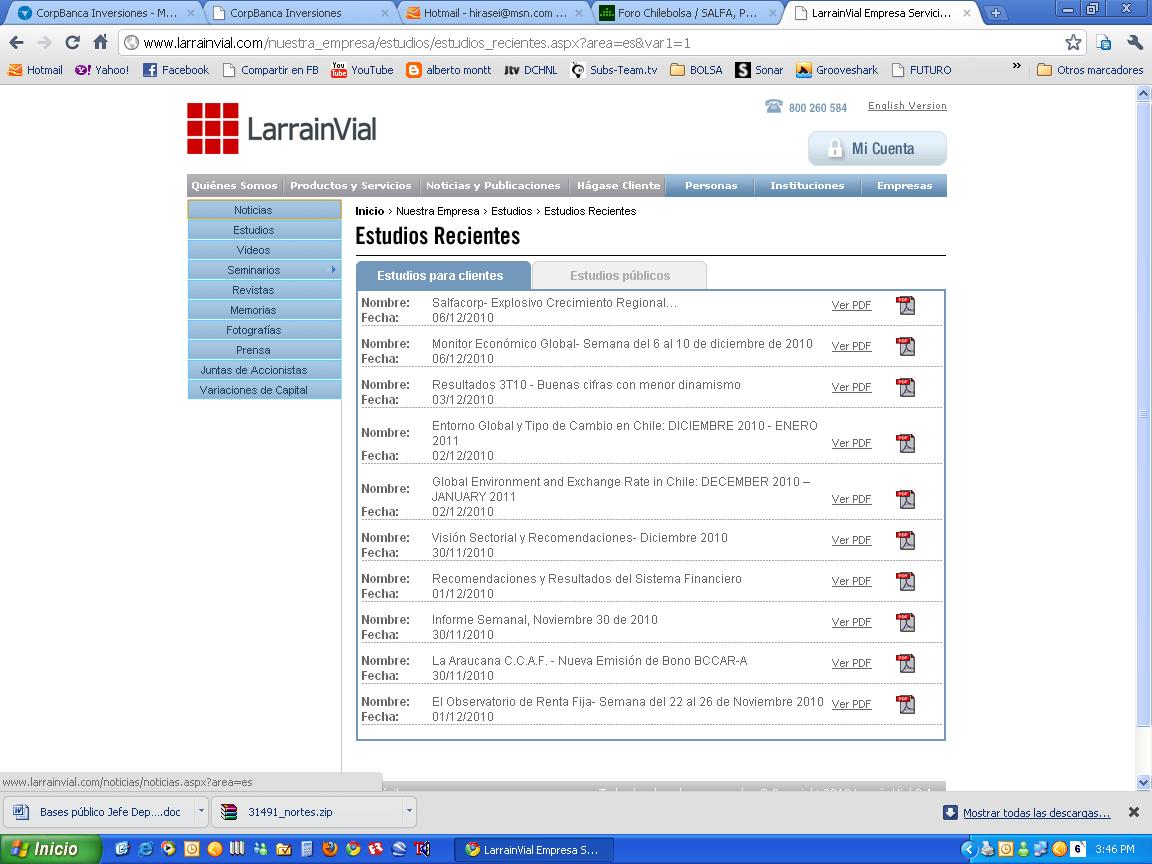Screen dimensions: 1152x864
Task: Close the downloads bar
Action: point(1134,812)
